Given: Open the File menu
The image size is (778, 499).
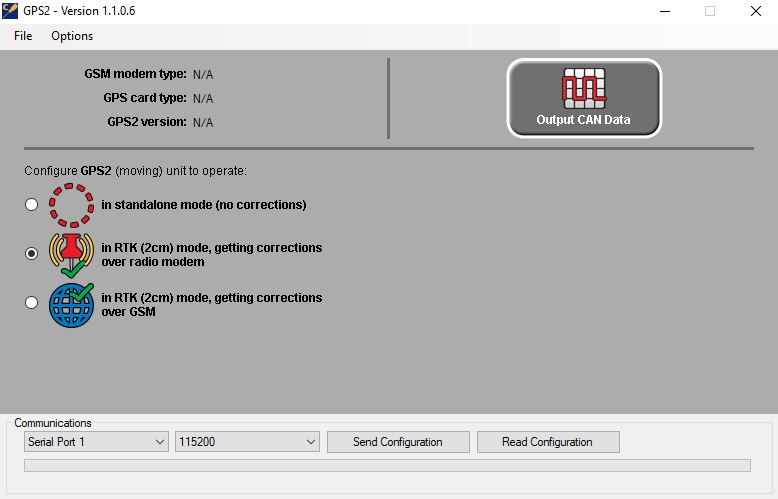Looking at the screenshot, I should click(x=23, y=36).
